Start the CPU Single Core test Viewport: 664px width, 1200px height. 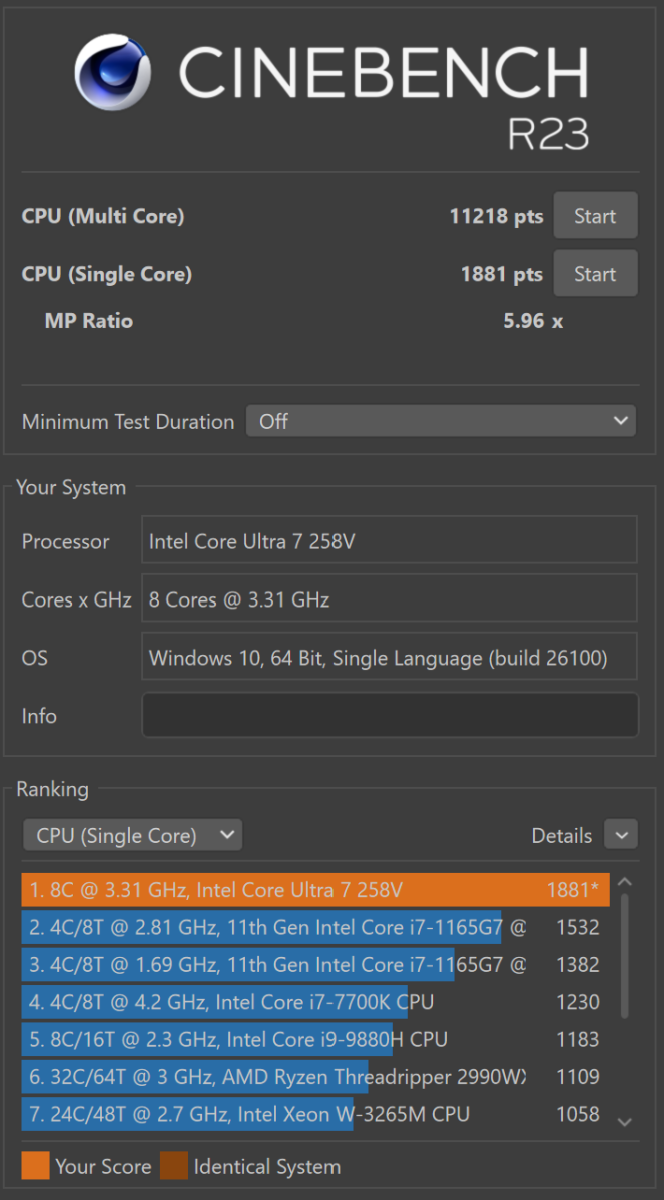click(x=595, y=274)
